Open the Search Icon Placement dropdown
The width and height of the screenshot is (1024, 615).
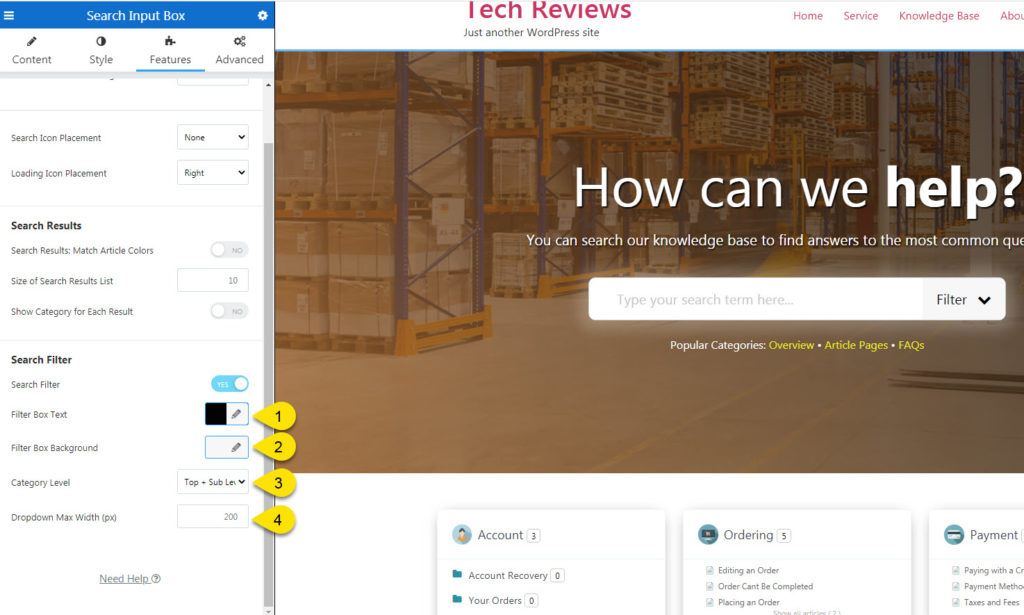[x=212, y=137]
